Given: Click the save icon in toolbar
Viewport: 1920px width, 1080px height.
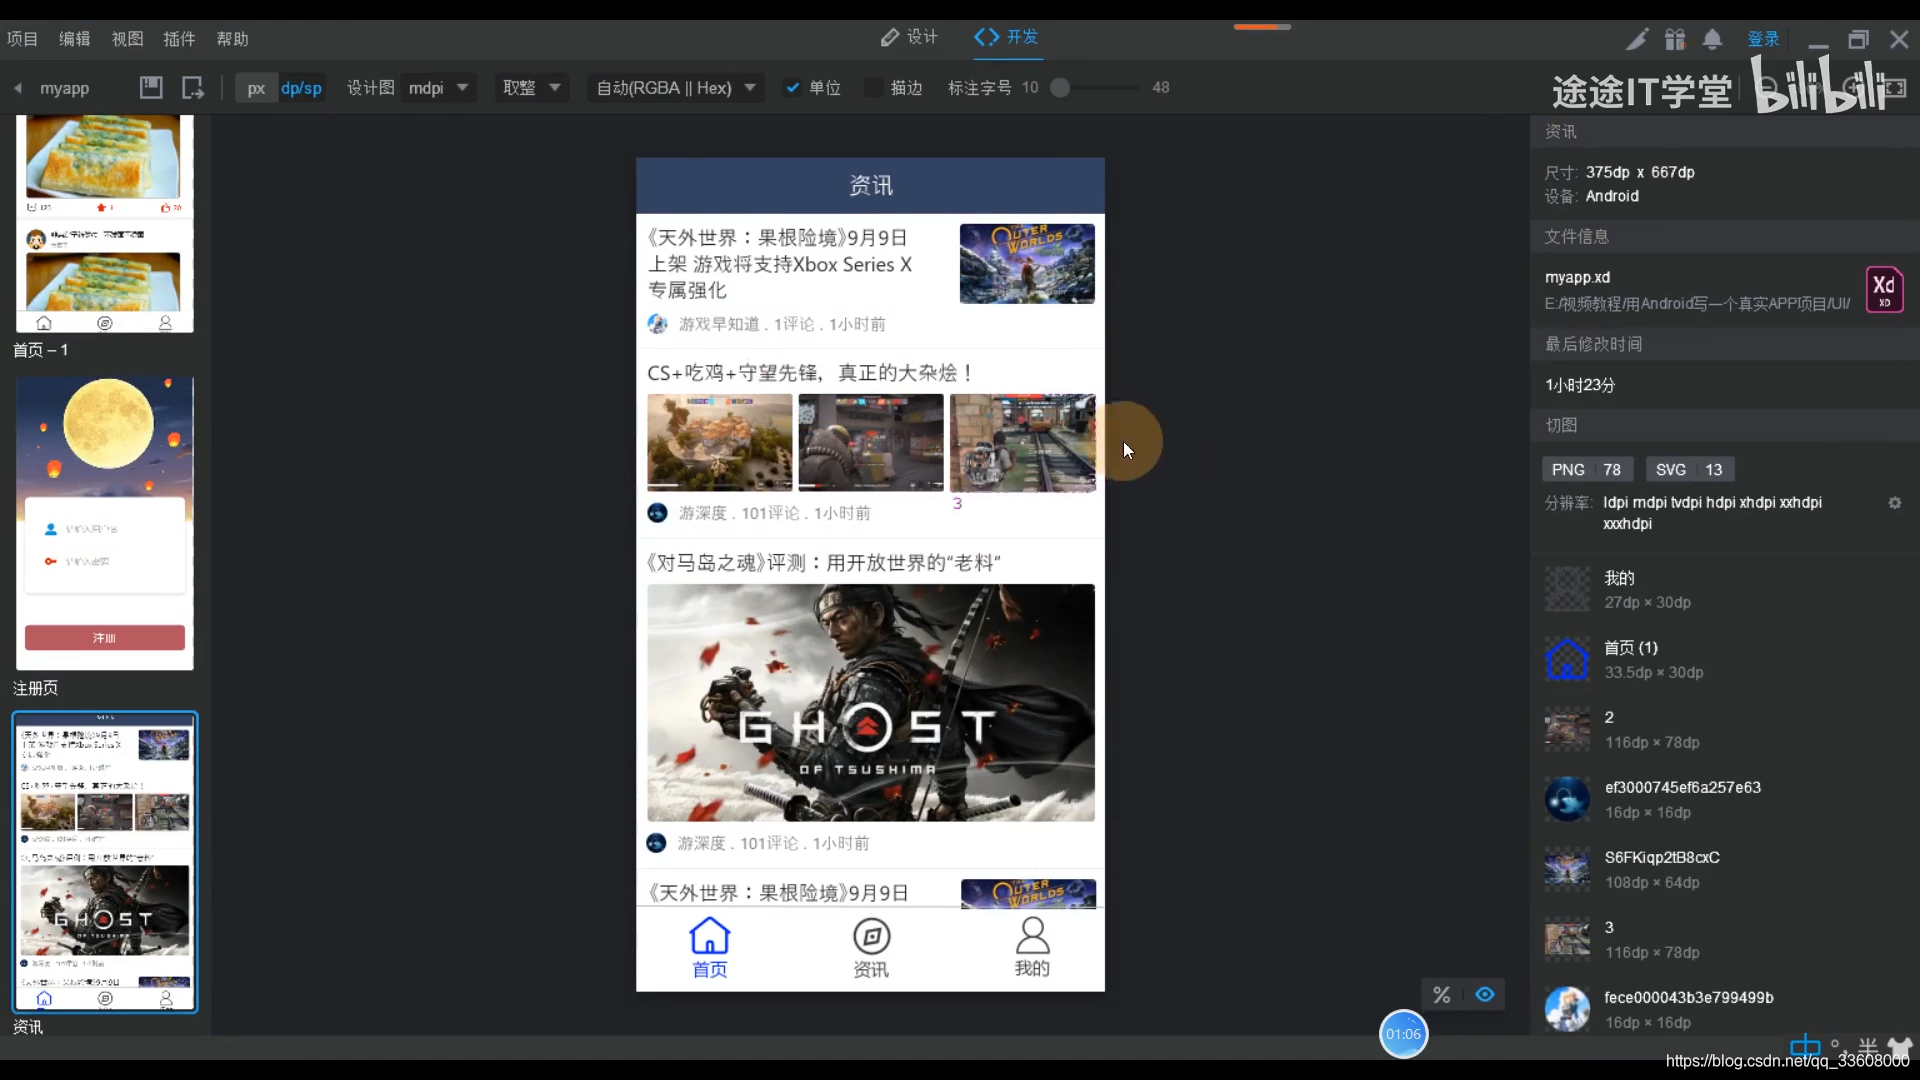Looking at the screenshot, I should tap(151, 88).
